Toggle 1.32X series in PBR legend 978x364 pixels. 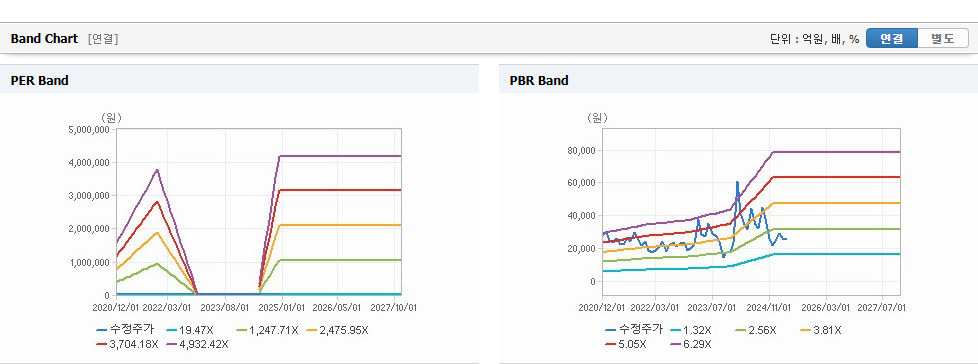click(x=690, y=330)
